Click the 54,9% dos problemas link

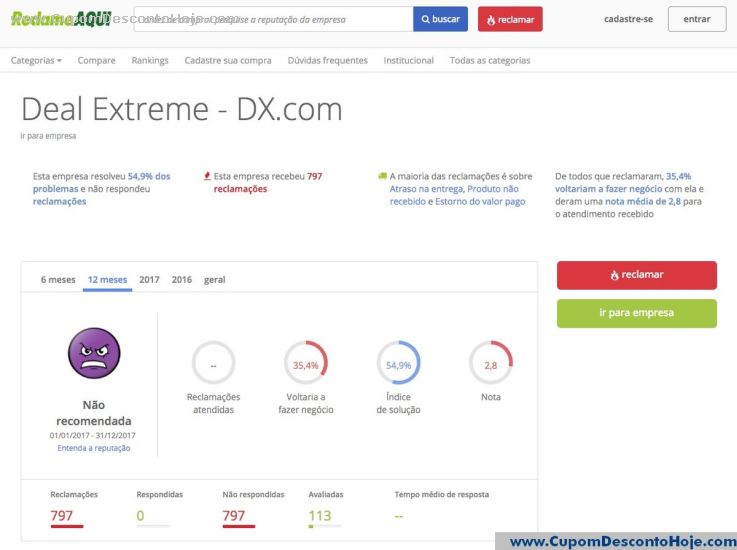102,182
